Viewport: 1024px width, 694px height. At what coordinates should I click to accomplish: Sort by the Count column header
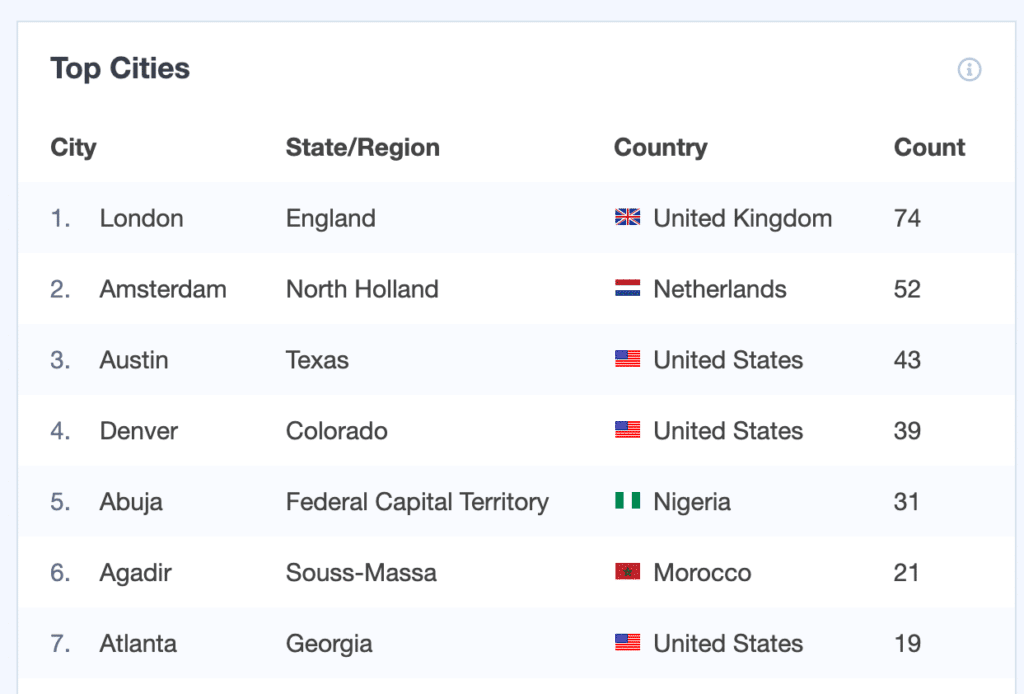pos(929,147)
